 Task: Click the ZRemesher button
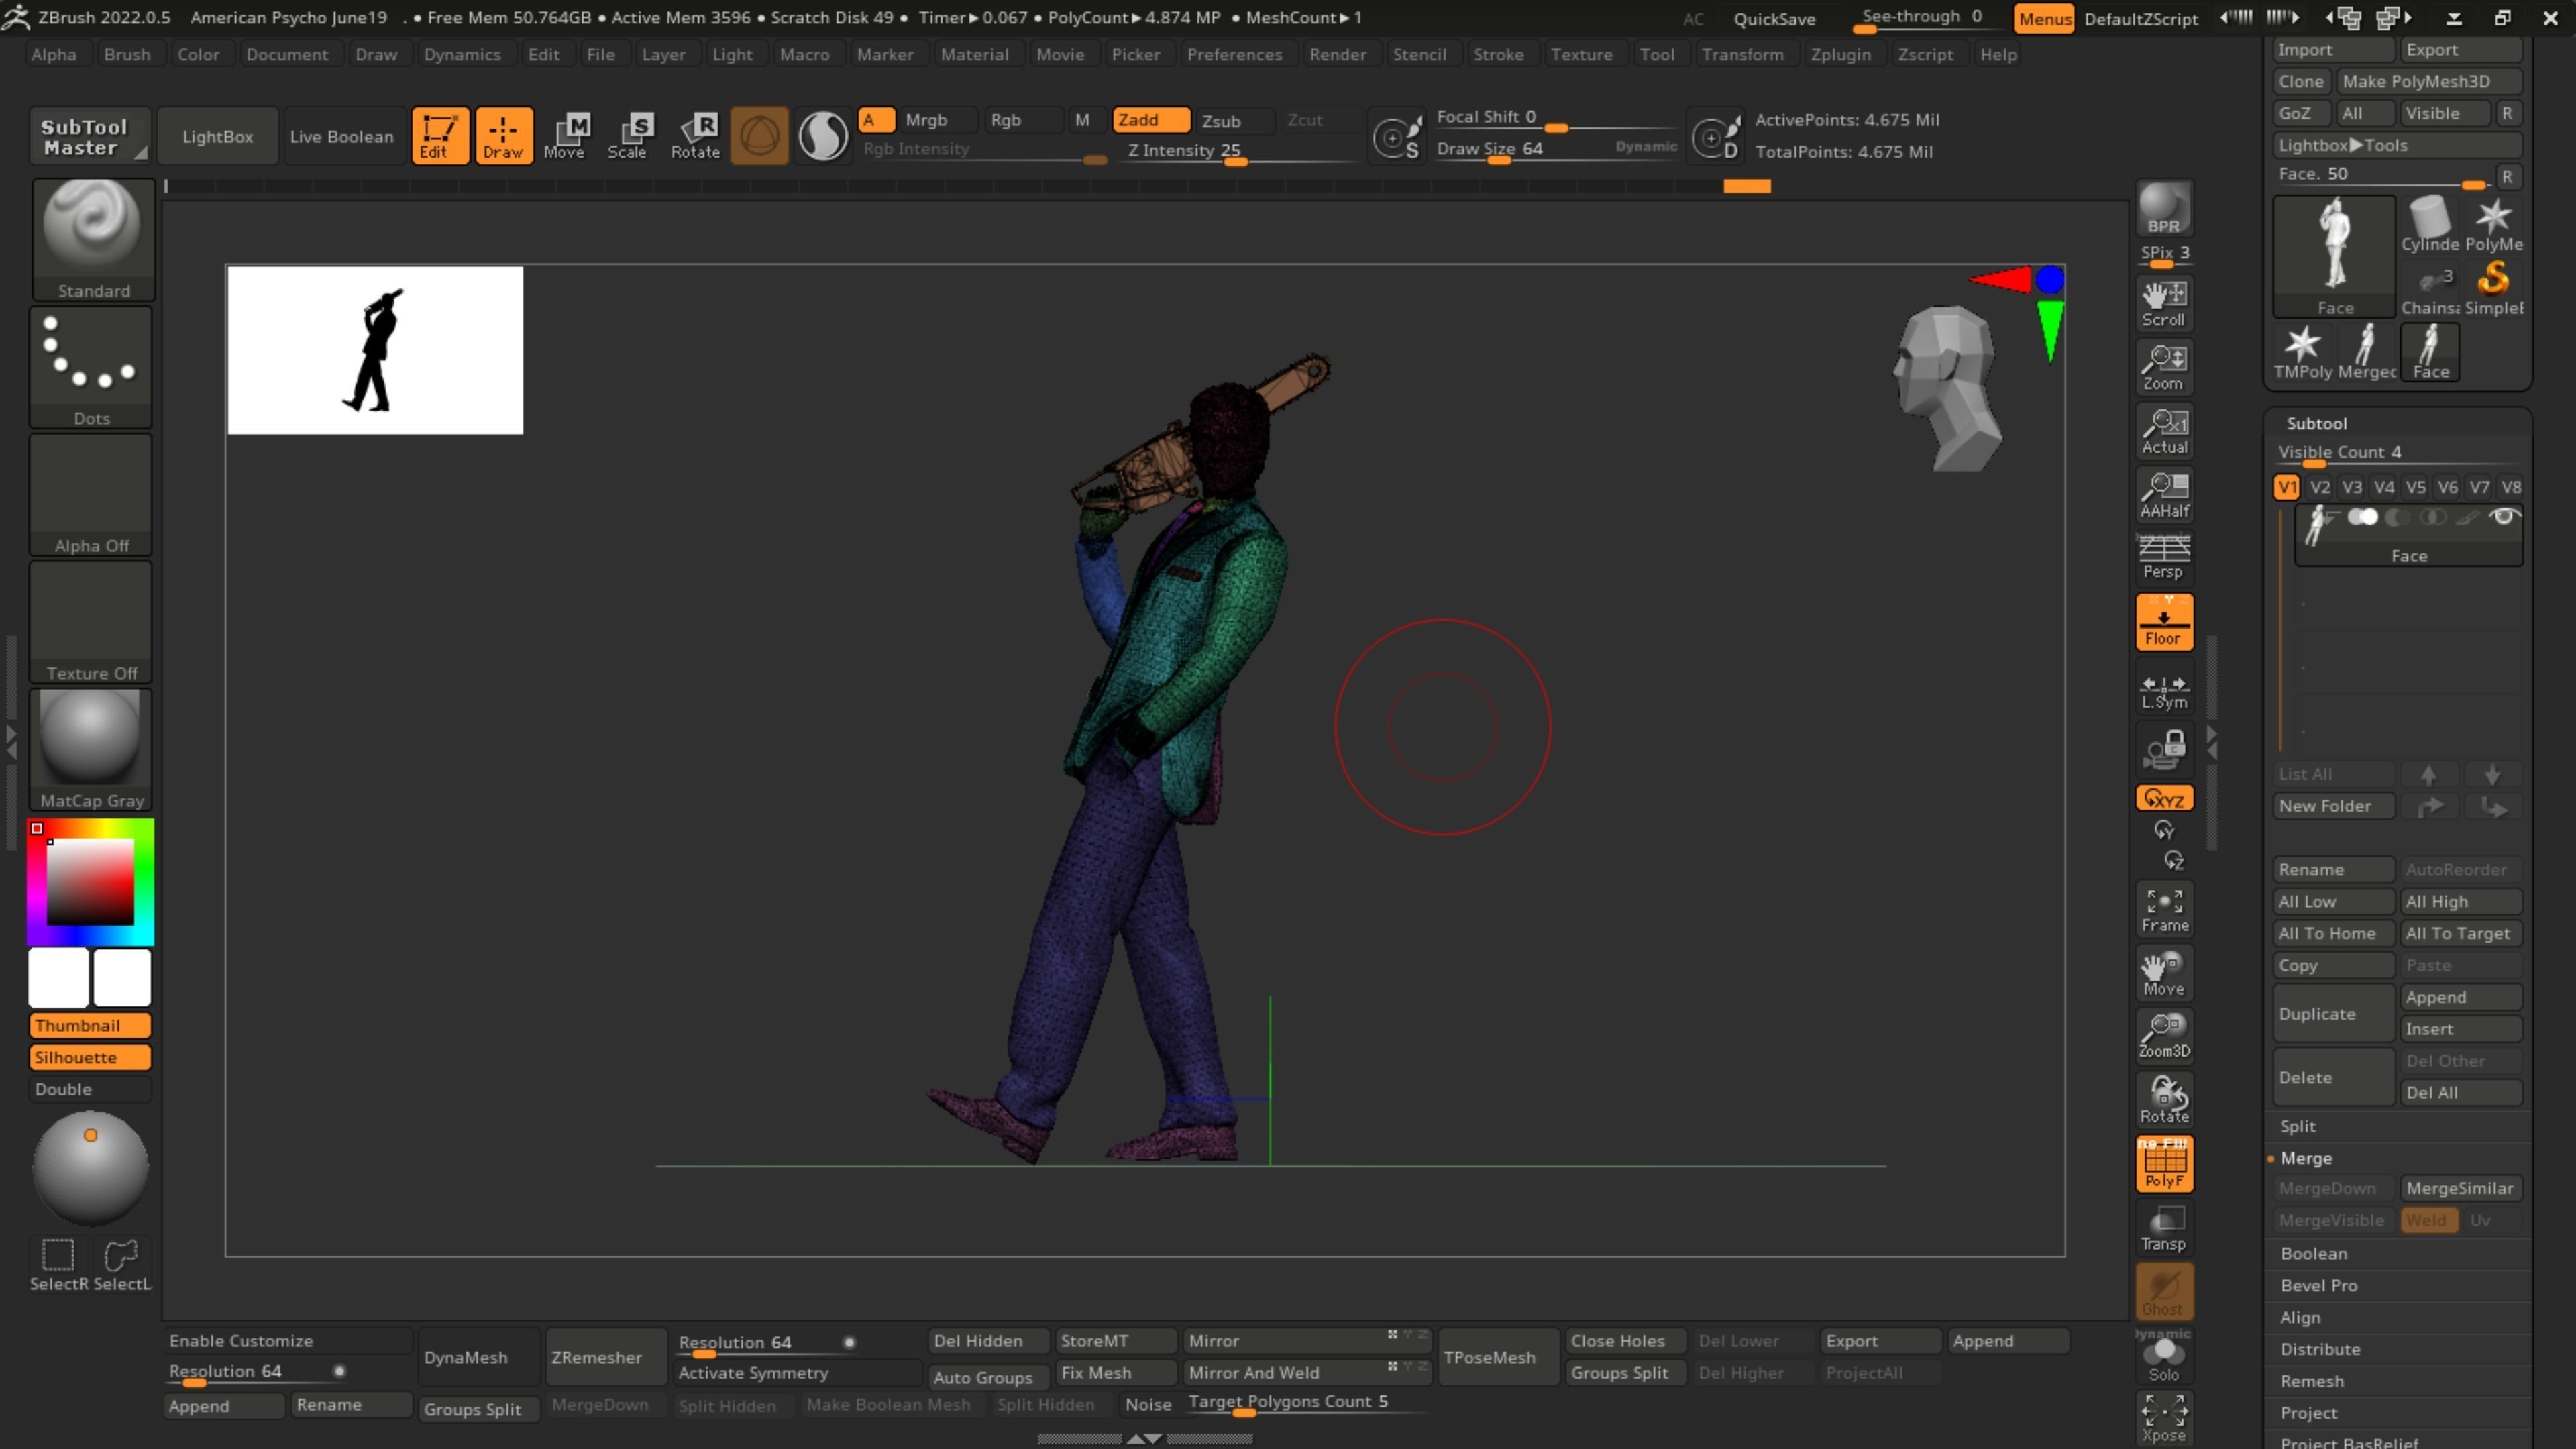pos(597,1357)
